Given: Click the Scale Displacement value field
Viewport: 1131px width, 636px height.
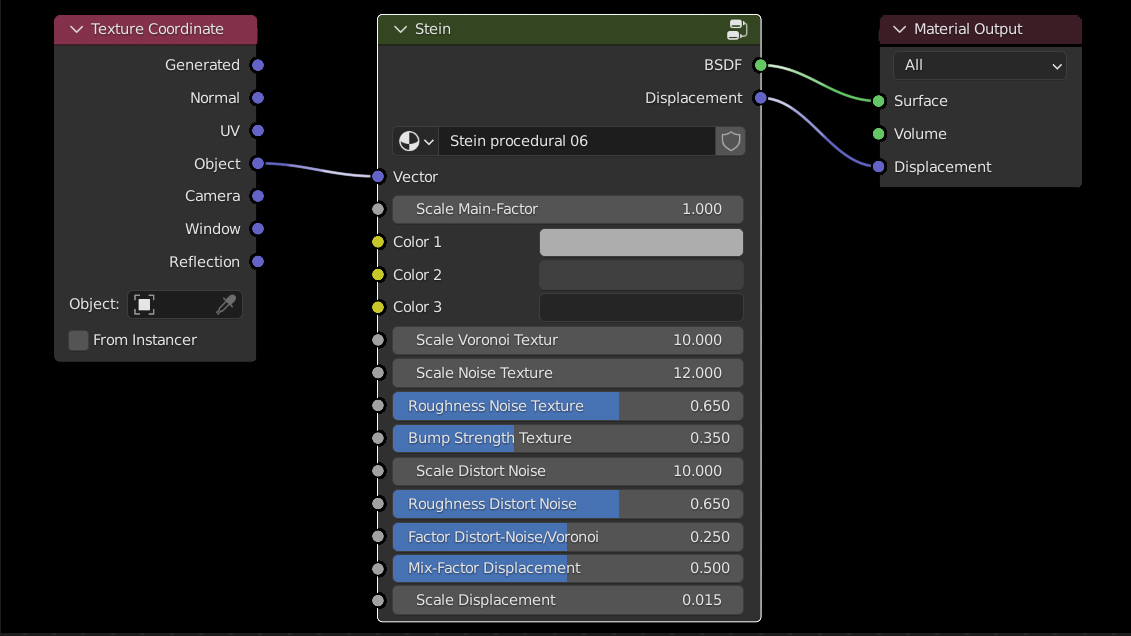Looking at the screenshot, I should pyautogui.click(x=567, y=600).
